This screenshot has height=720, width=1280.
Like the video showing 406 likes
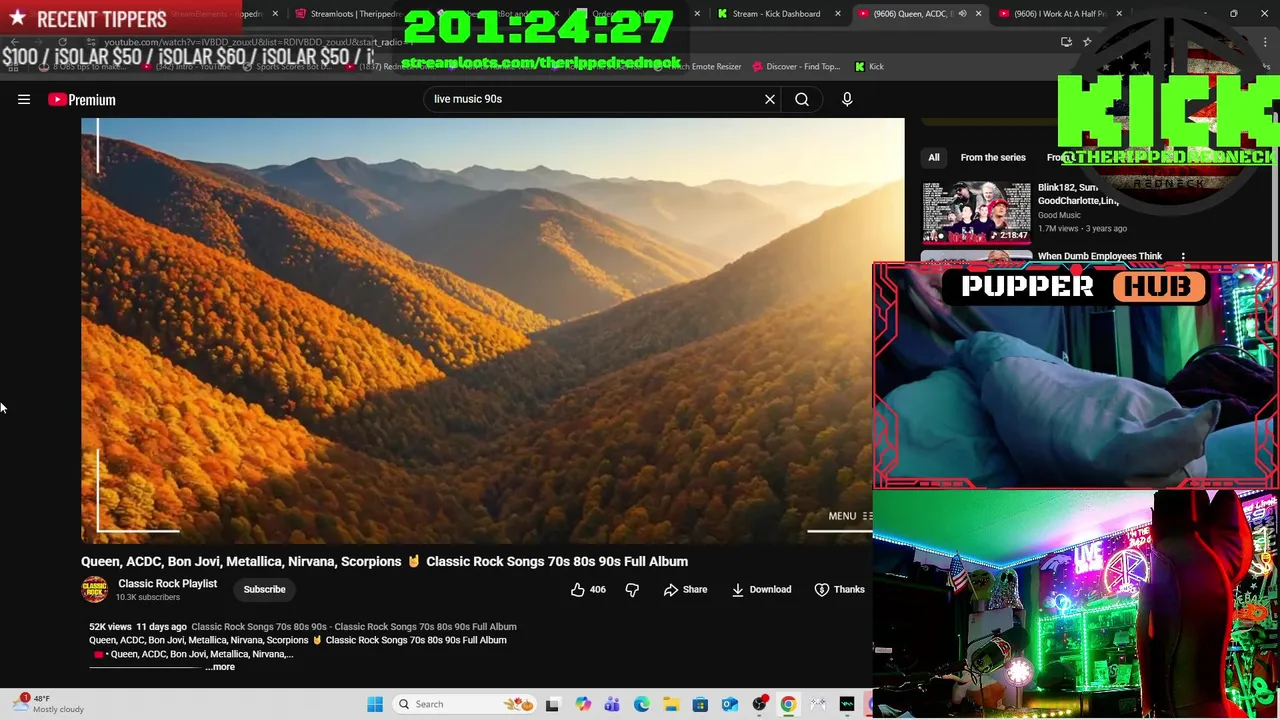coord(588,590)
